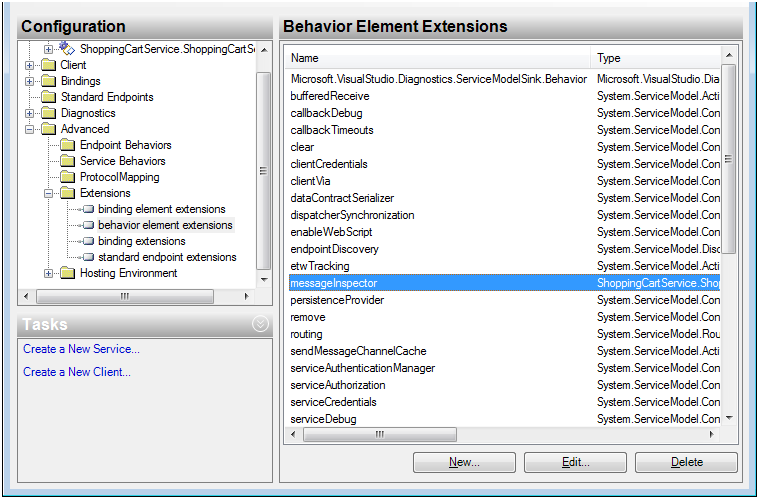Select the persistenceProvider row

[504, 300]
